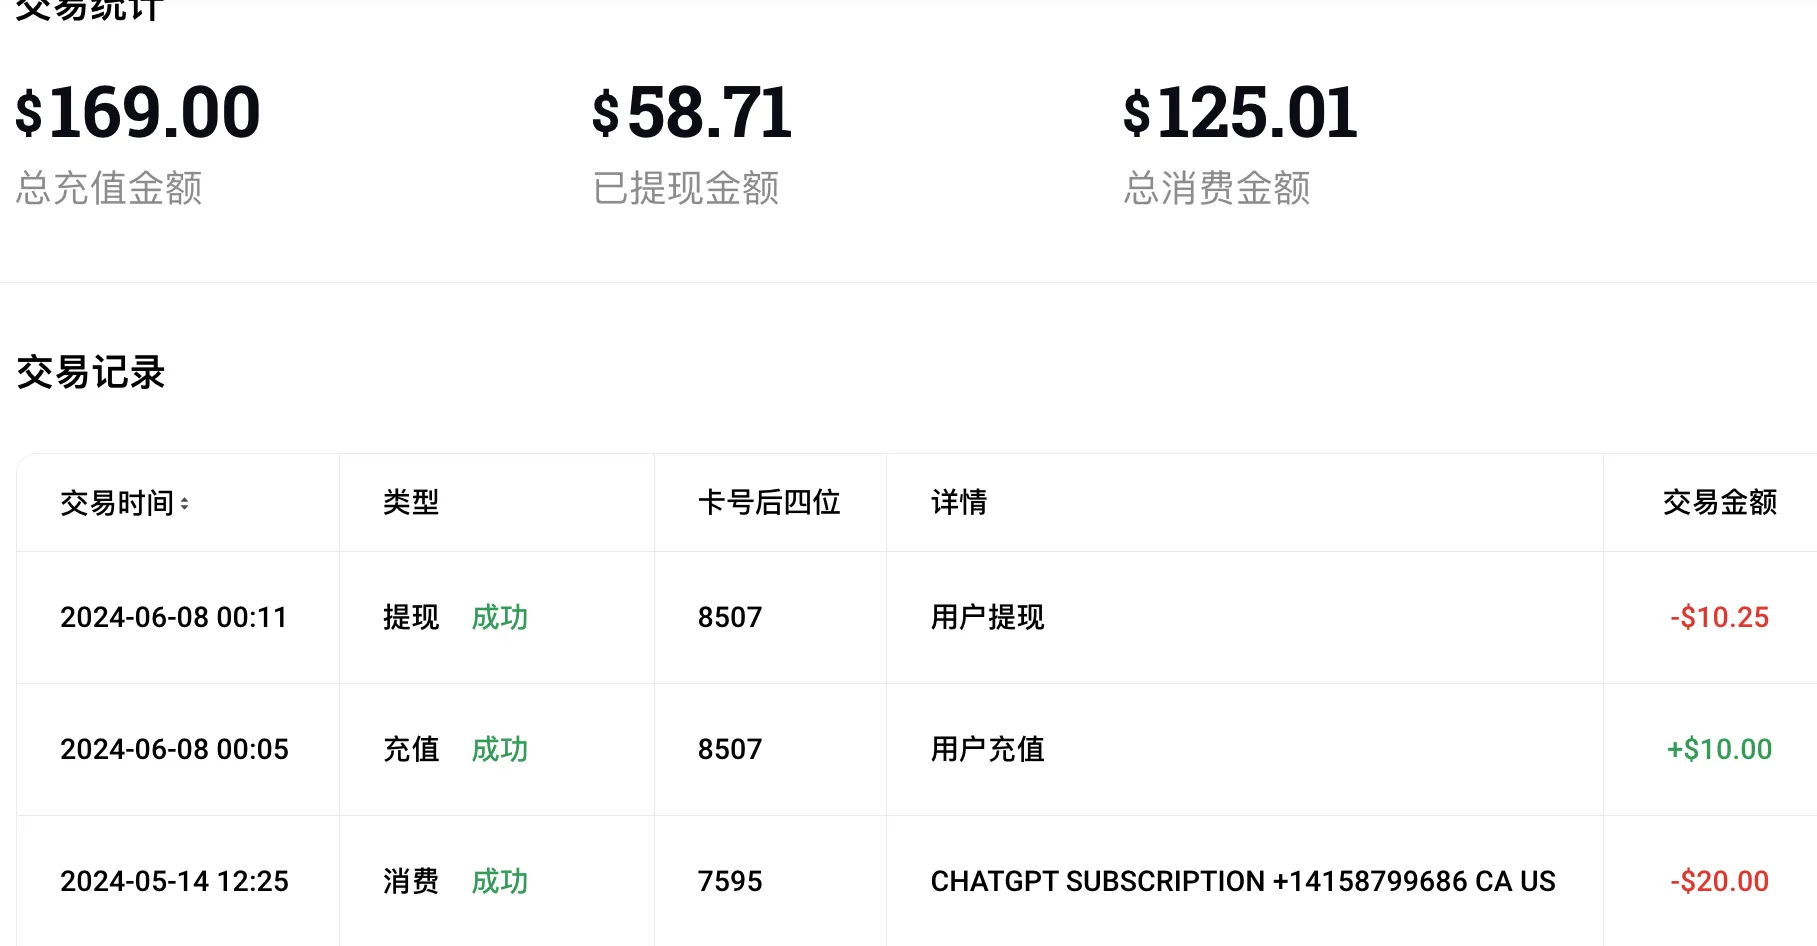Click the -$20.00 consumption amount
This screenshot has height=946, width=1817.
1719,882
